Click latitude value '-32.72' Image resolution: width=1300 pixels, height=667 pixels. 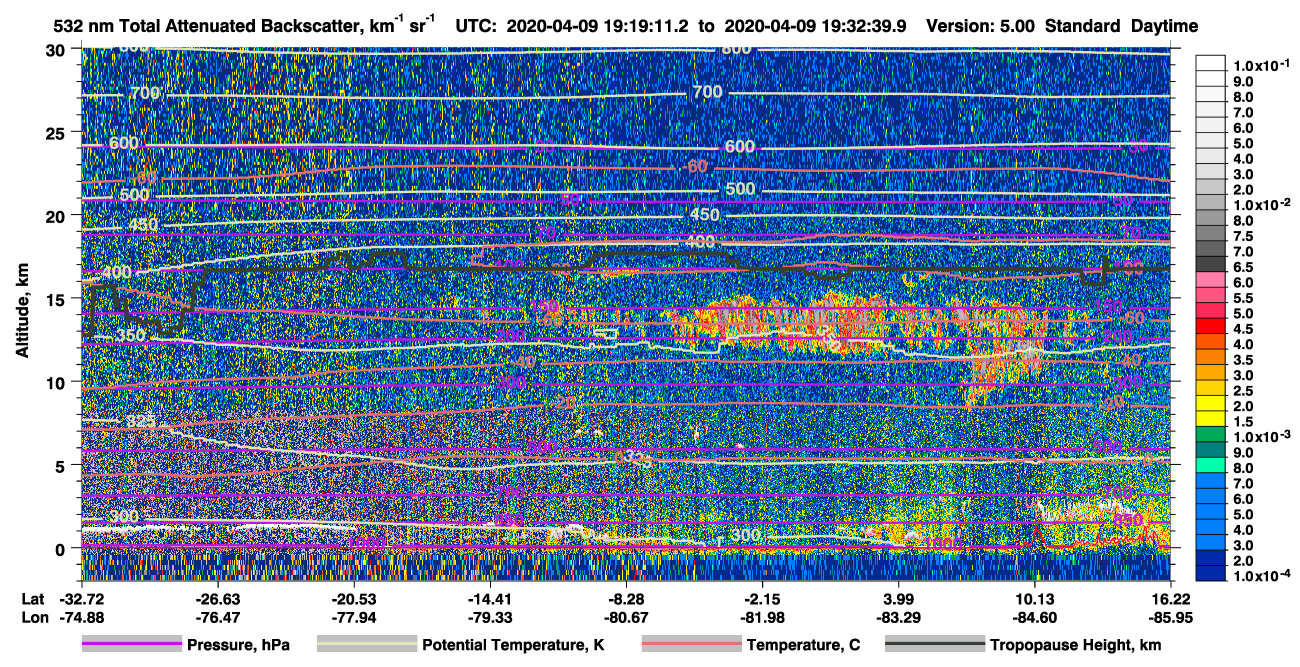(82, 600)
